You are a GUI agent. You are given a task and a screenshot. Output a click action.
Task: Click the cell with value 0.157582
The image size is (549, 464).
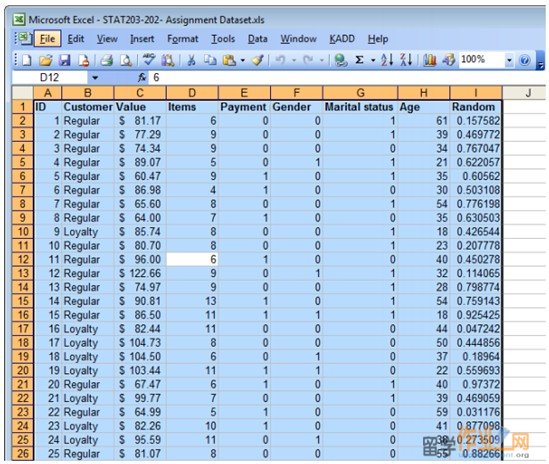(476, 121)
